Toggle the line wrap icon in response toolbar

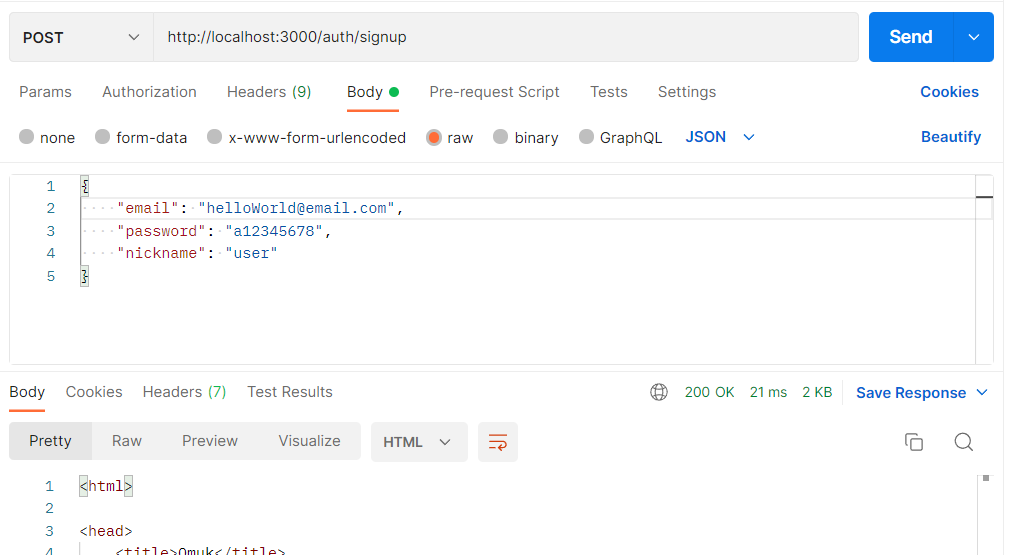coord(498,441)
